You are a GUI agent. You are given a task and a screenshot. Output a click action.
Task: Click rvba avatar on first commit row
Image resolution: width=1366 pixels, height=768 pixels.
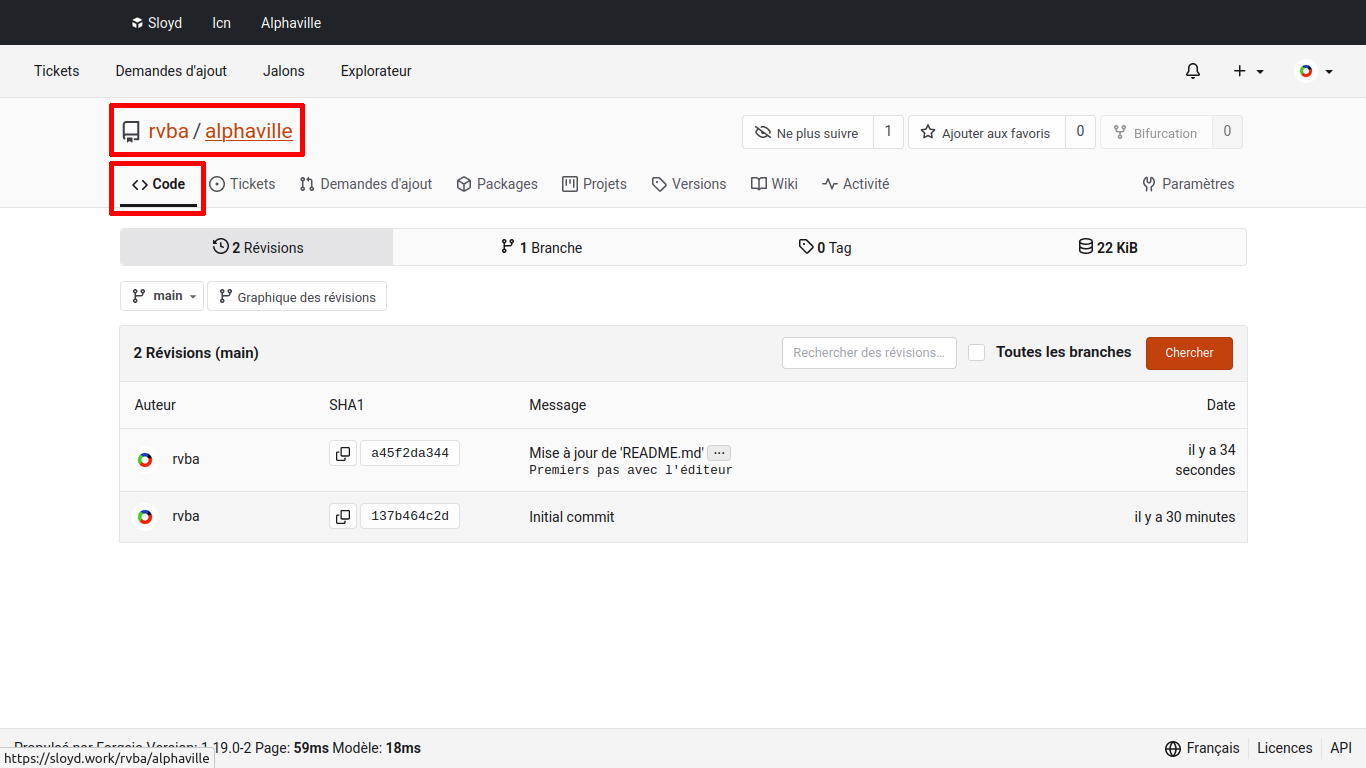[145, 459]
